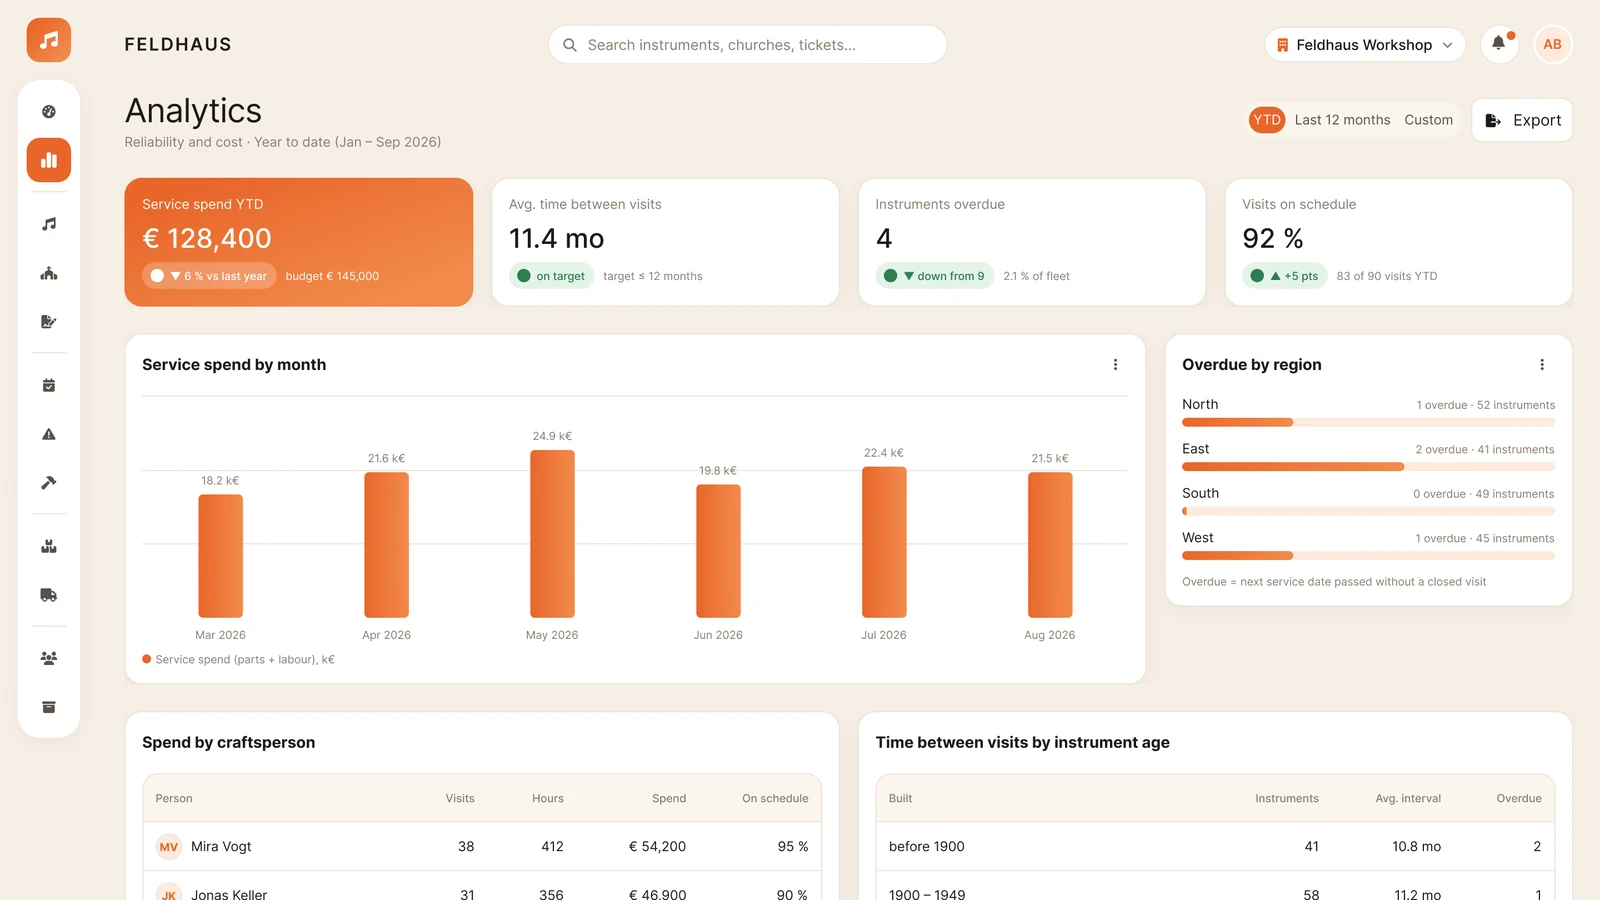The width and height of the screenshot is (1600, 900).
Task: Open Service spend by month options menu
Action: pyautogui.click(x=1116, y=365)
